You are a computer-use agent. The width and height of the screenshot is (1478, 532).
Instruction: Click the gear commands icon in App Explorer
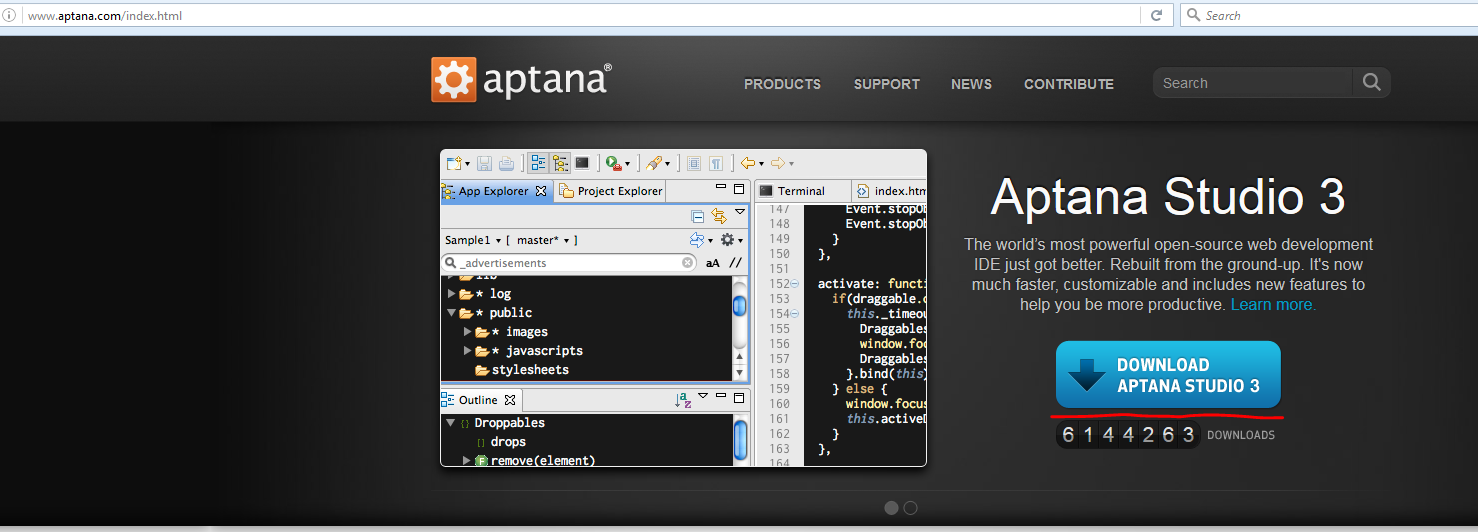point(727,240)
